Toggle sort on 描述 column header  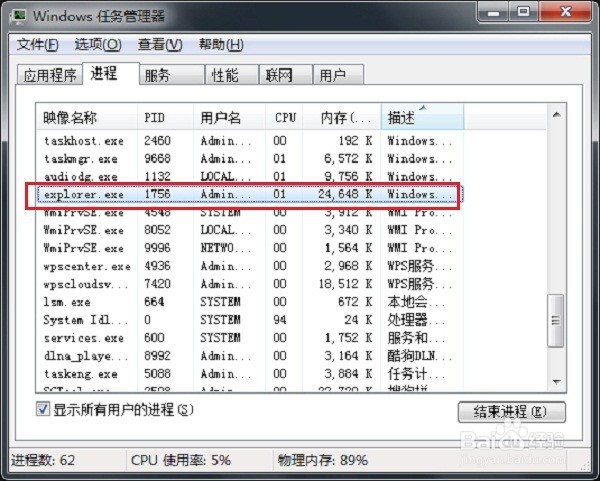pyautogui.click(x=422, y=117)
